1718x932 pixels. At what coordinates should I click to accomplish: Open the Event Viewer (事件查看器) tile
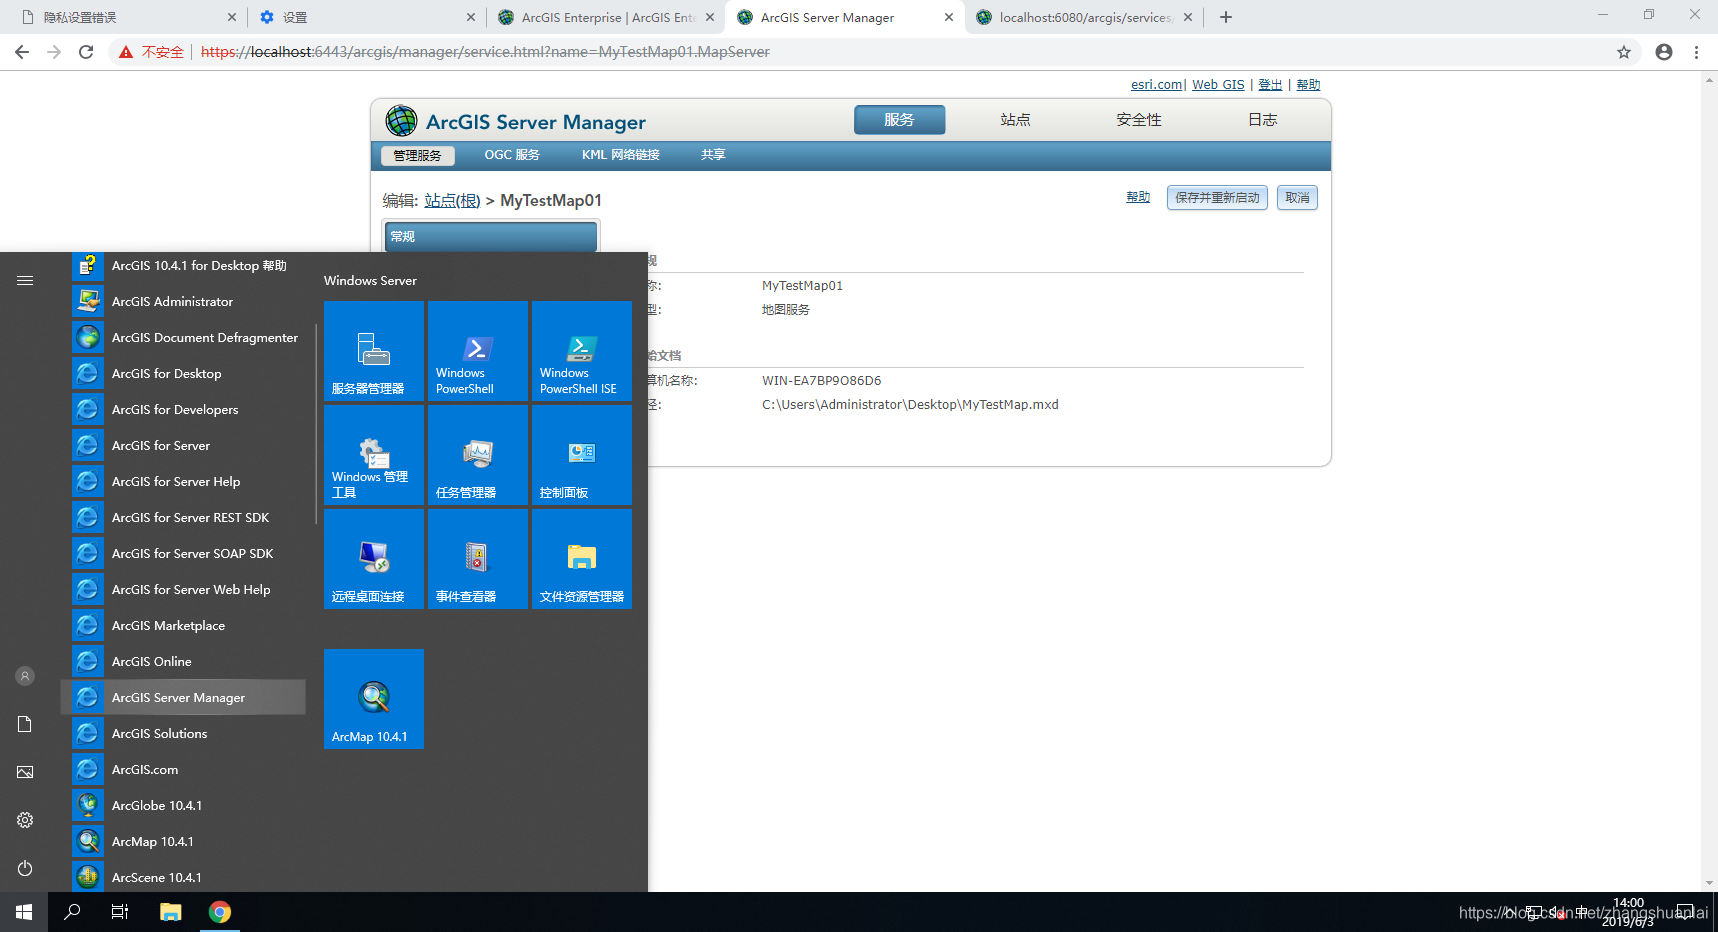(478, 559)
